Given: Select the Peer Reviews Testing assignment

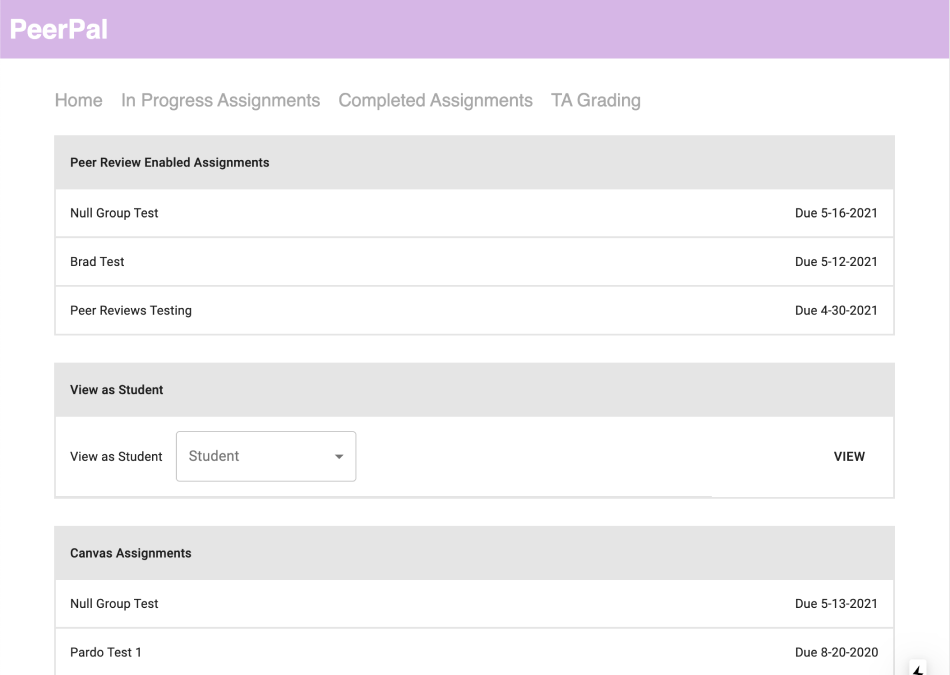Looking at the screenshot, I should point(474,310).
